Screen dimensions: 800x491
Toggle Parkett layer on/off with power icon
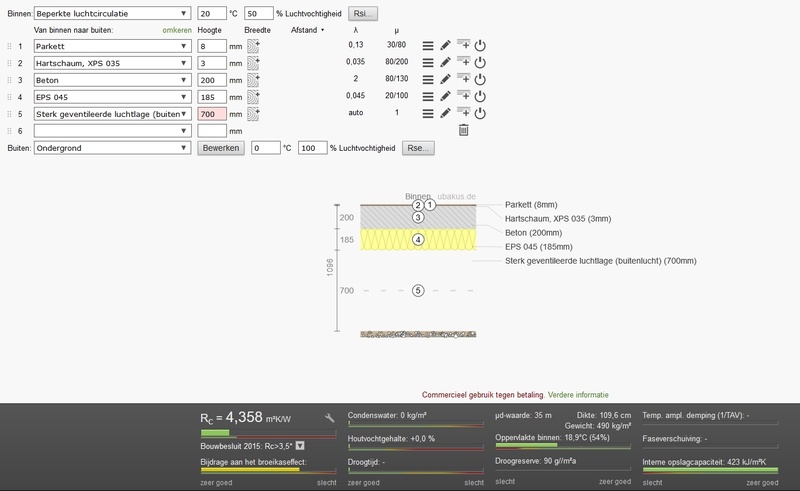pos(480,46)
